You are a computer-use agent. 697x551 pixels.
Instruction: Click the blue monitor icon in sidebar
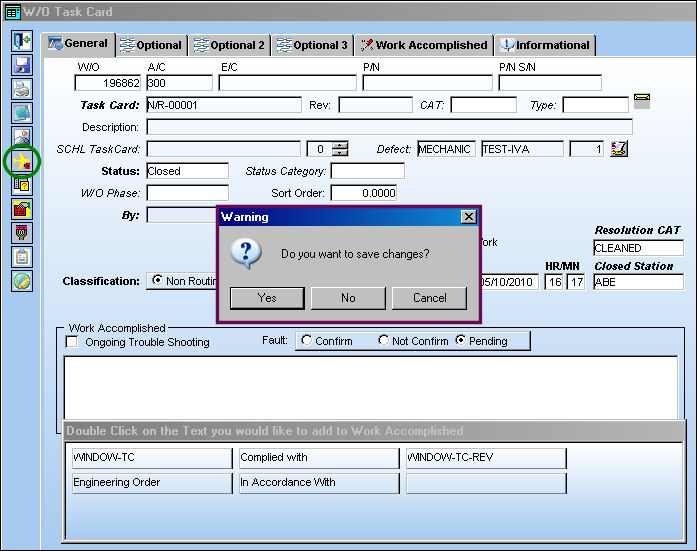point(22,113)
